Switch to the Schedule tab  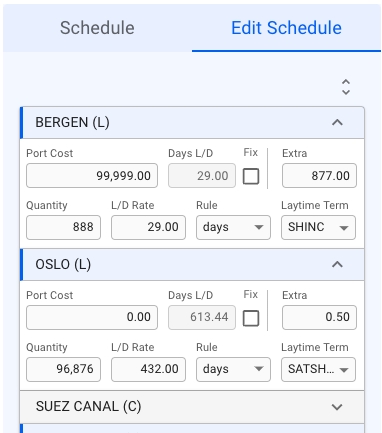97,28
